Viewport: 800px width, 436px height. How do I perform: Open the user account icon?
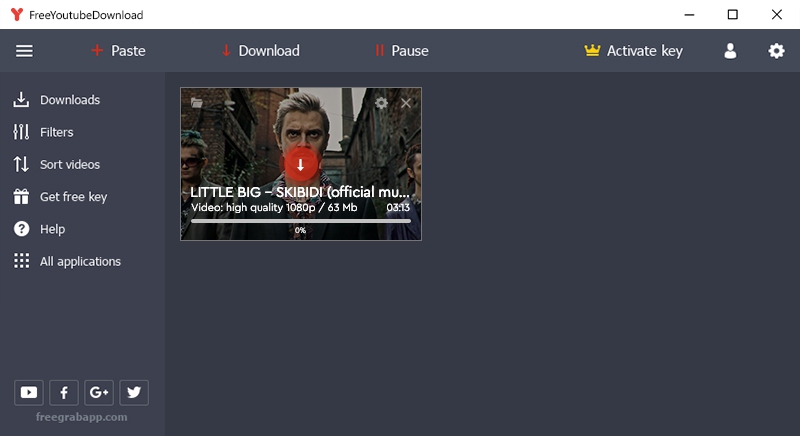tap(730, 50)
